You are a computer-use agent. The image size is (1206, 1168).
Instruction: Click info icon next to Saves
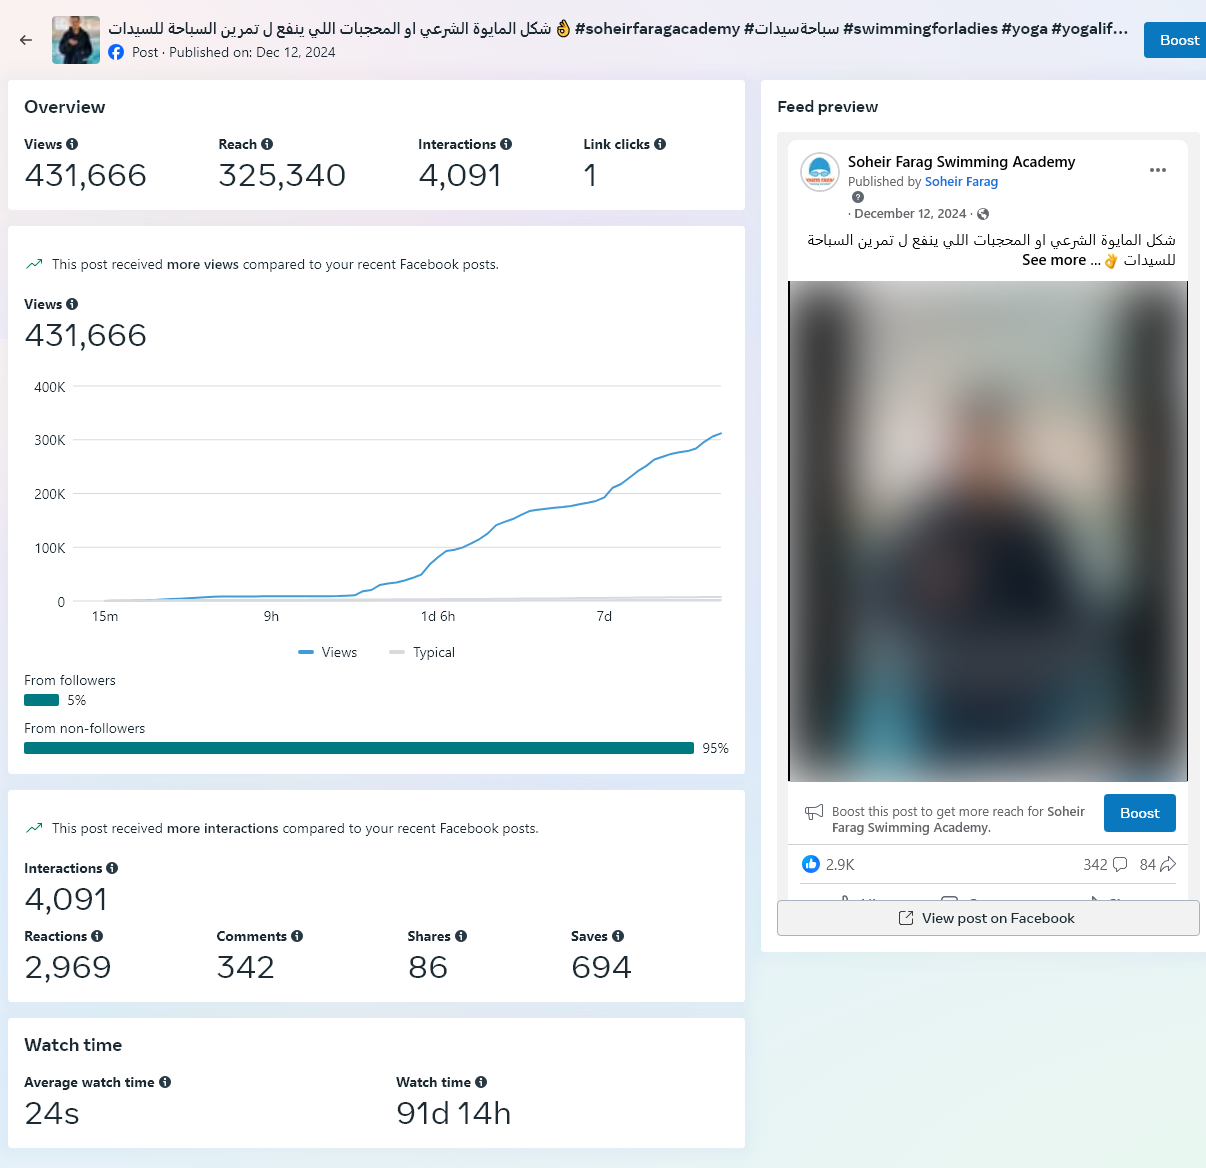pyautogui.click(x=618, y=936)
